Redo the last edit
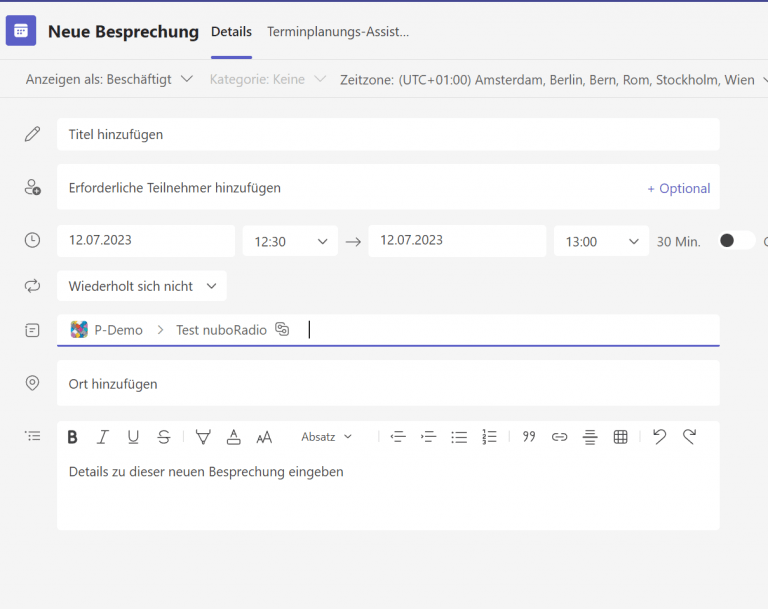This screenshot has width=768, height=609. point(690,436)
